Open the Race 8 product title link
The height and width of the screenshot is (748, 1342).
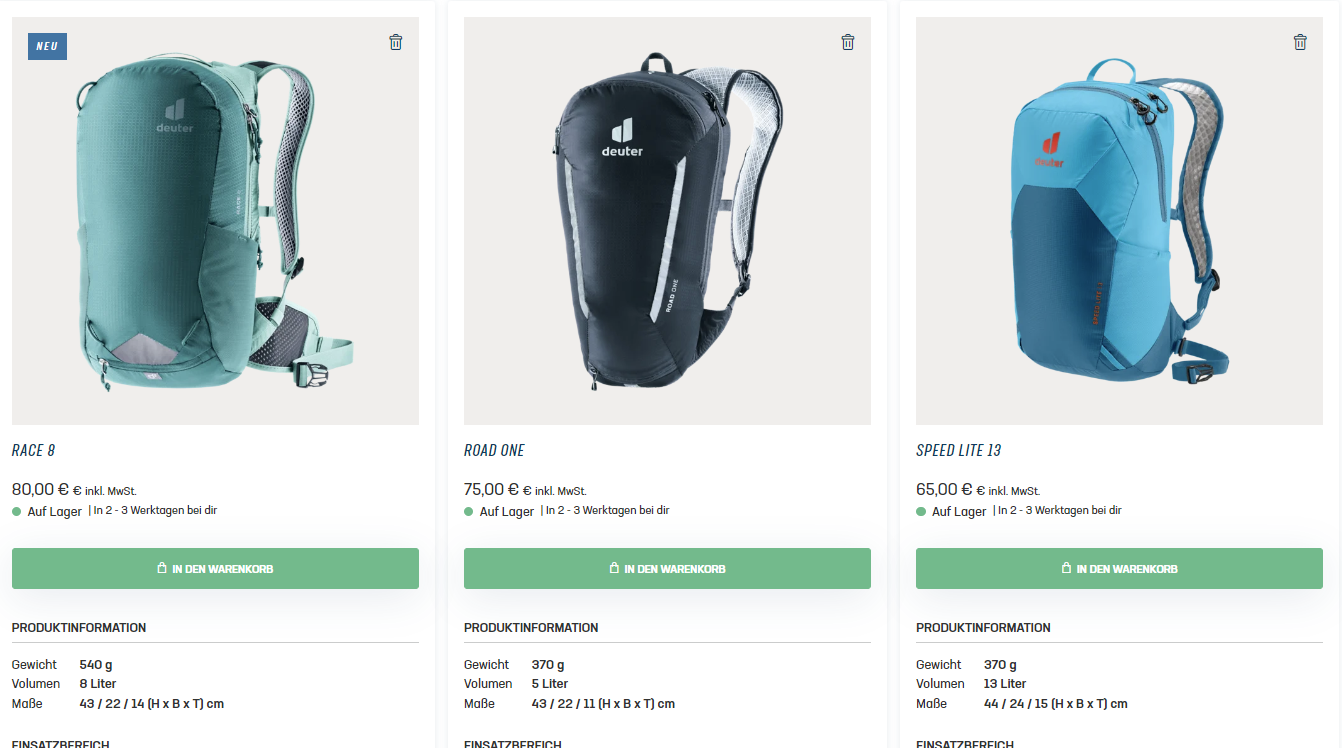(x=33, y=450)
